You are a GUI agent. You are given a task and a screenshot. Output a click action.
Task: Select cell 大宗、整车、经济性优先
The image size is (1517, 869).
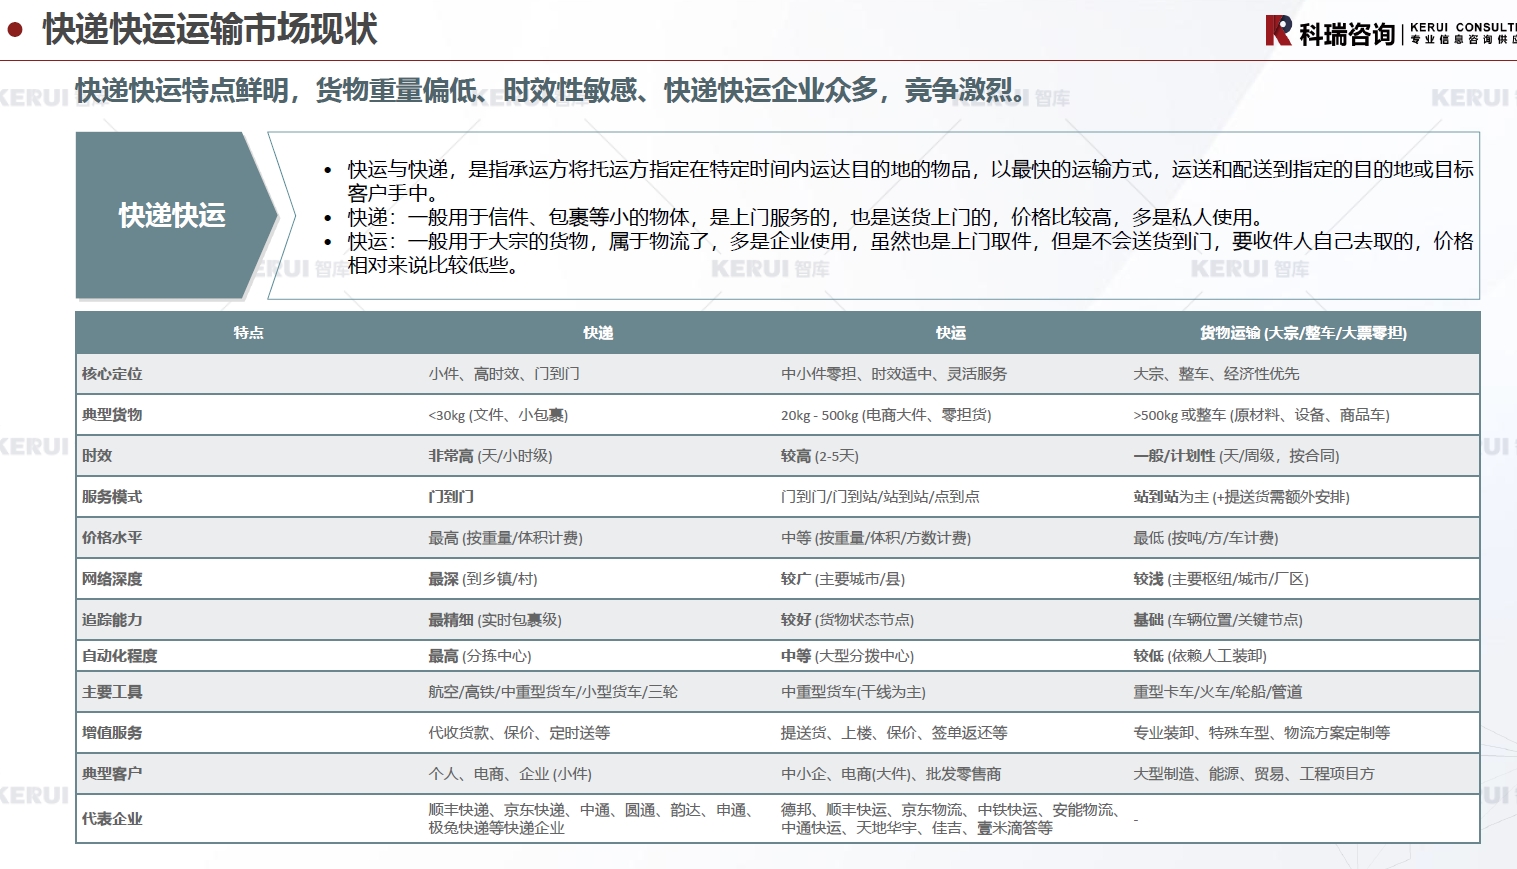click(1216, 374)
